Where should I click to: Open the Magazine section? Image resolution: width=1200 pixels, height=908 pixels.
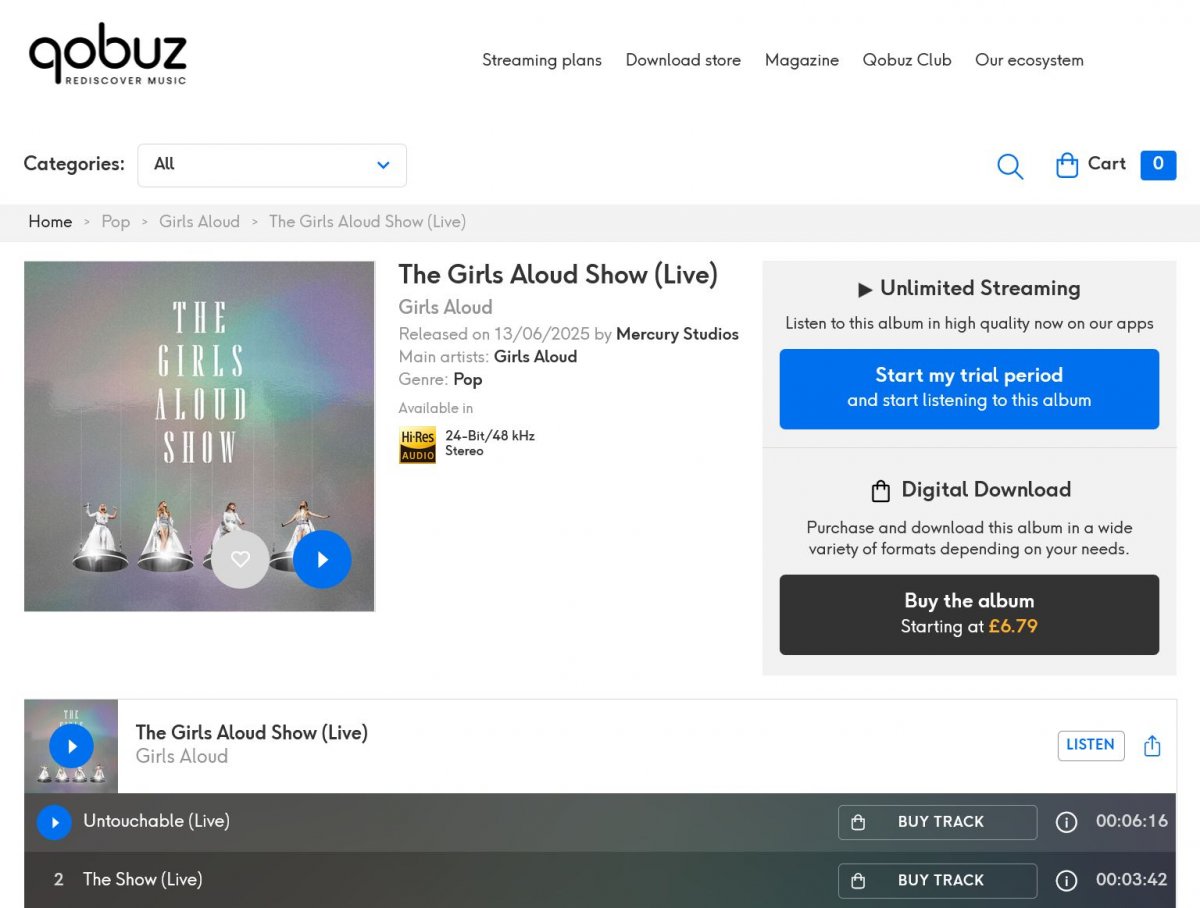click(x=802, y=60)
